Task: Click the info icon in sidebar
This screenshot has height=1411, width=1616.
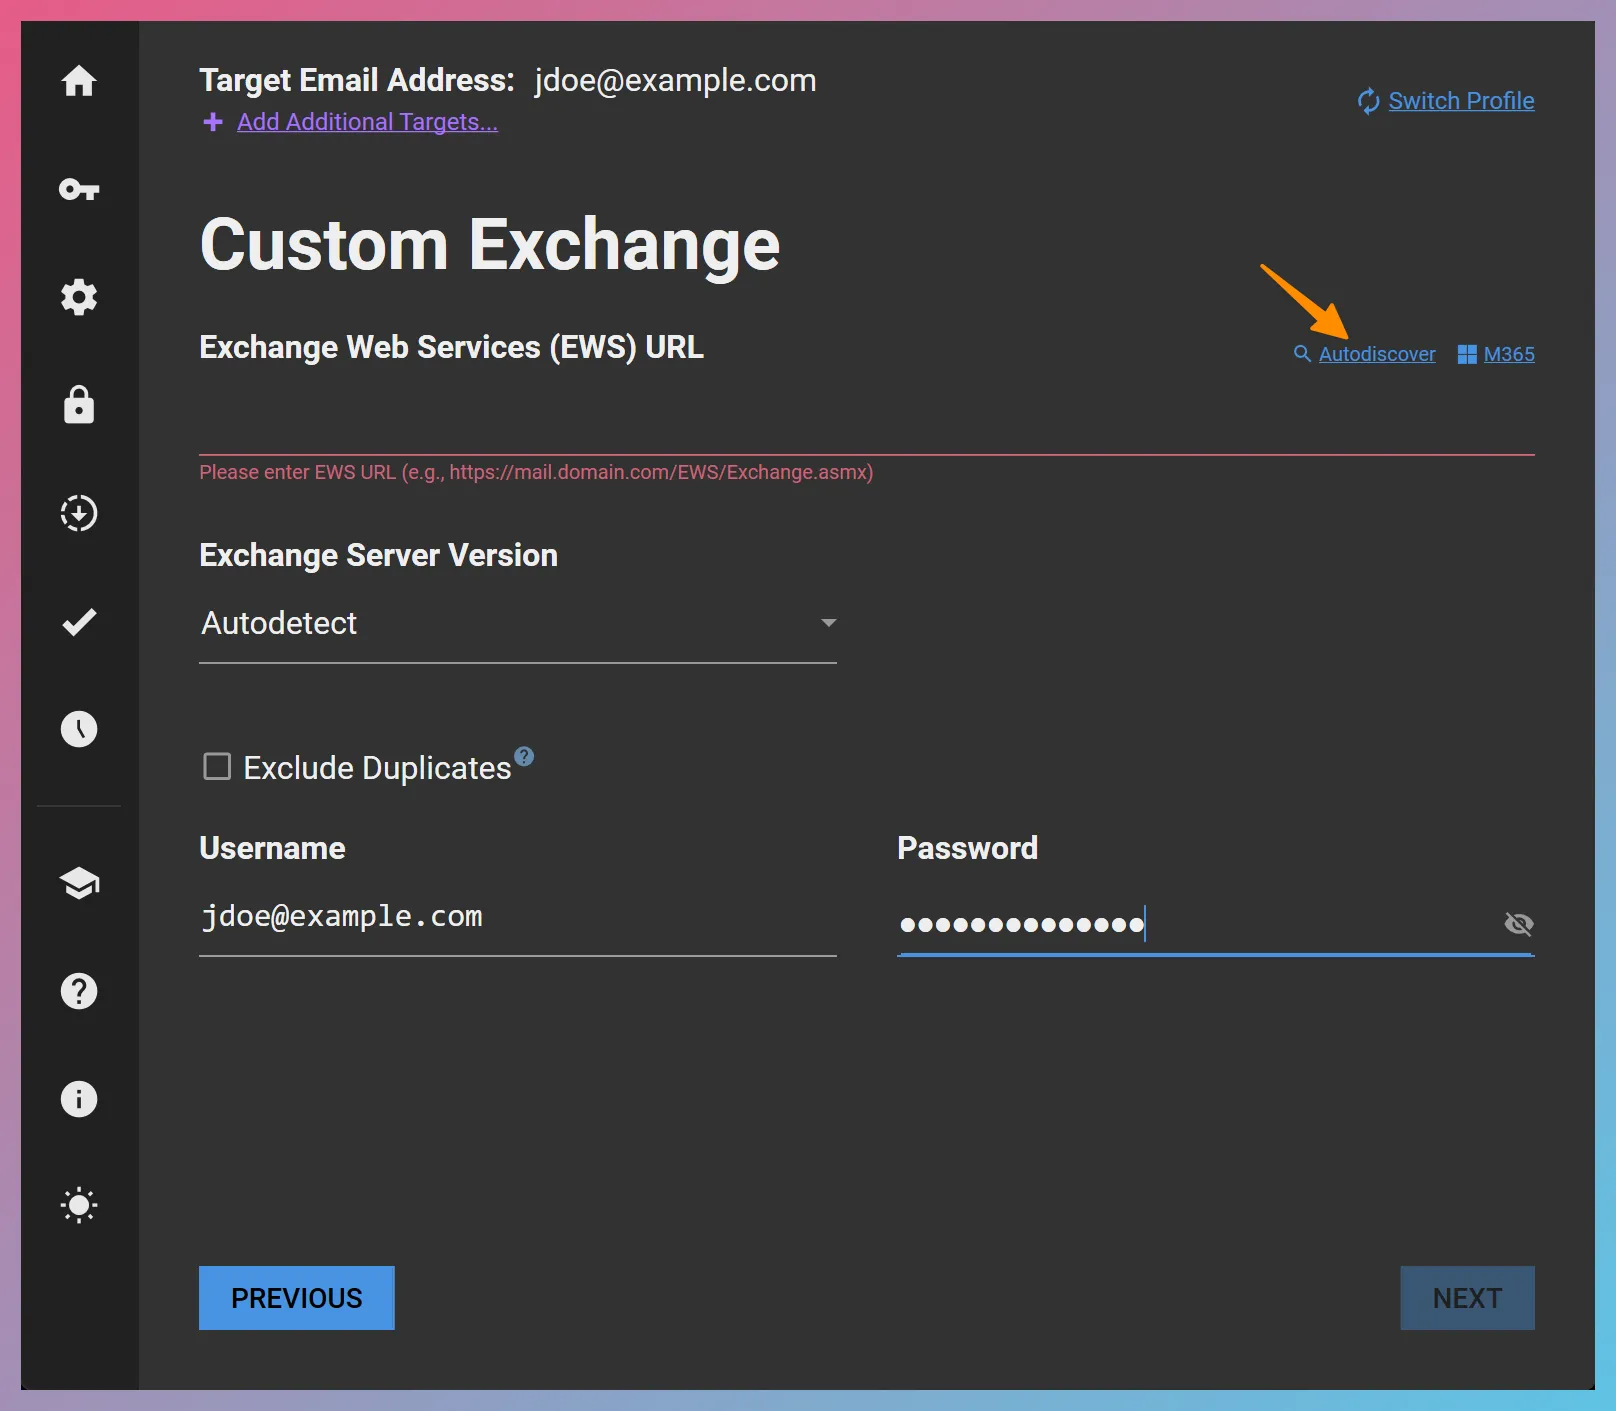Action: click(x=79, y=1099)
